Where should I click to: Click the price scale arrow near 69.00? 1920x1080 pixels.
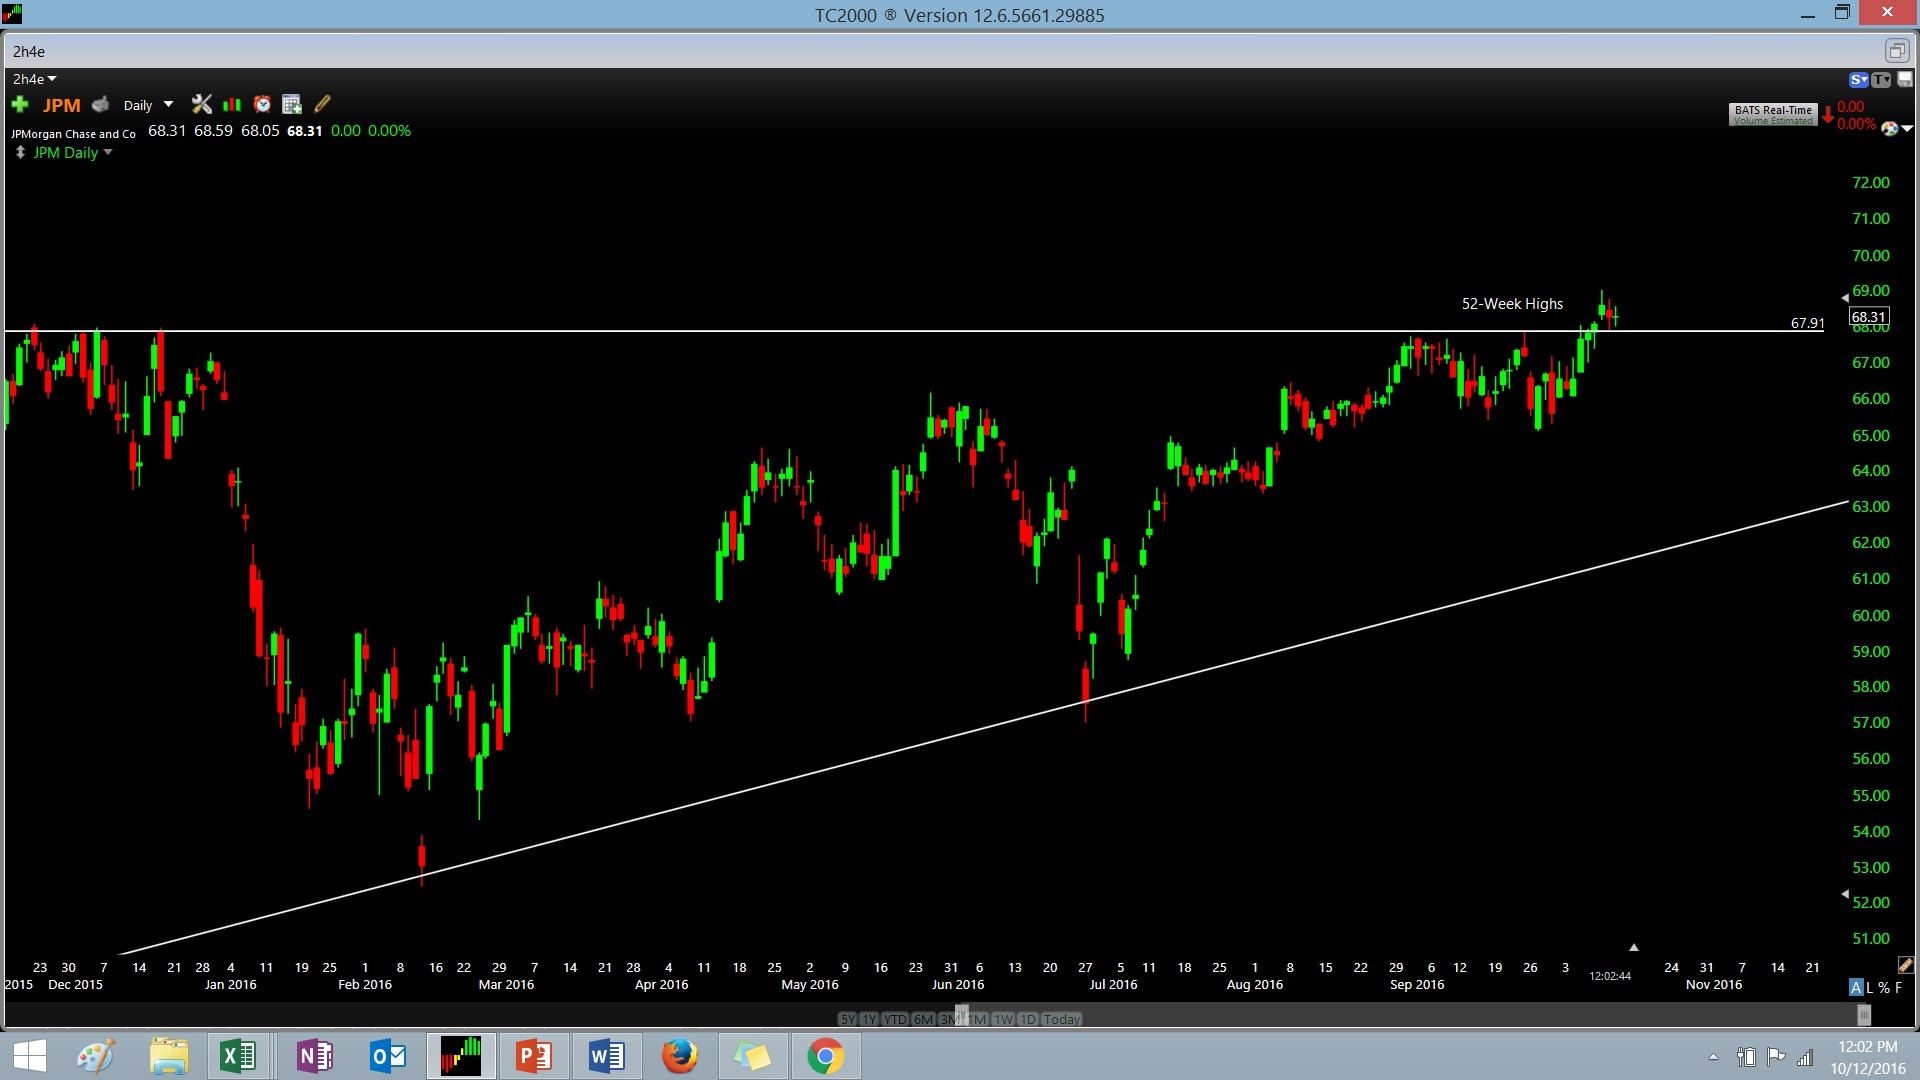1845,297
